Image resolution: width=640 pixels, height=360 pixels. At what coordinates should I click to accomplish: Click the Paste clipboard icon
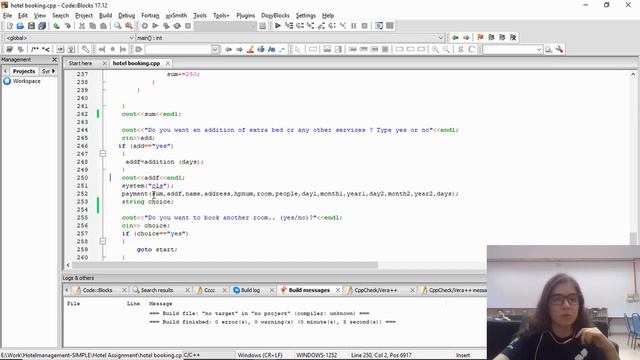pyautogui.click(x=104, y=26)
